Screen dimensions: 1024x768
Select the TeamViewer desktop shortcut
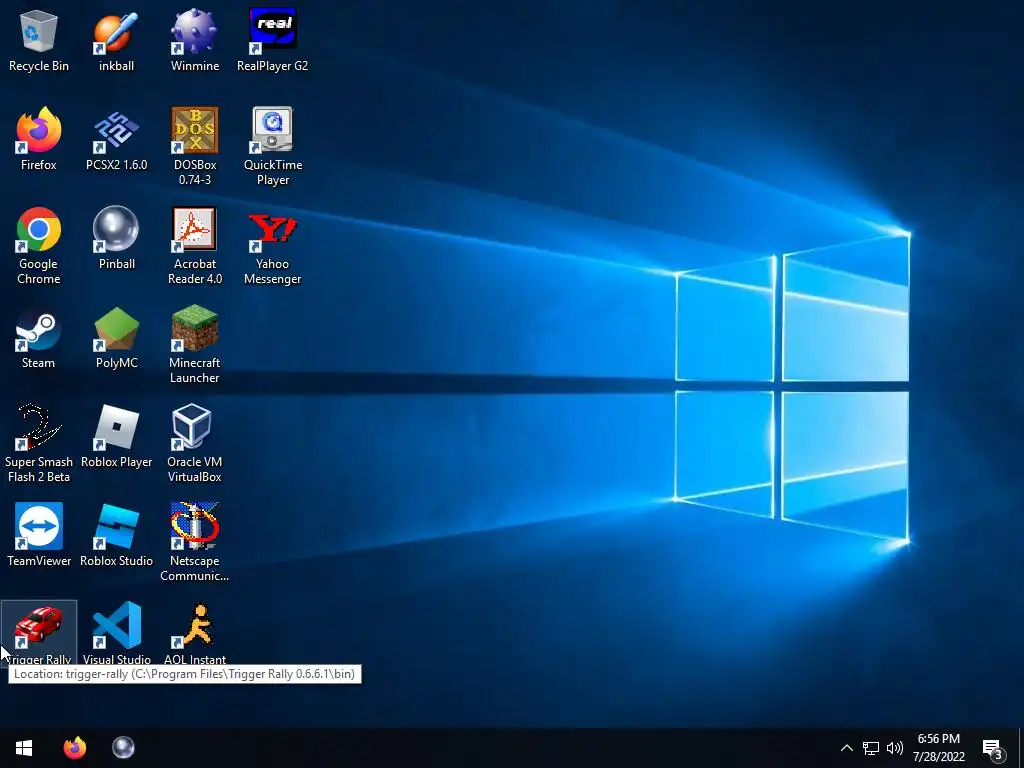pyautogui.click(x=39, y=535)
